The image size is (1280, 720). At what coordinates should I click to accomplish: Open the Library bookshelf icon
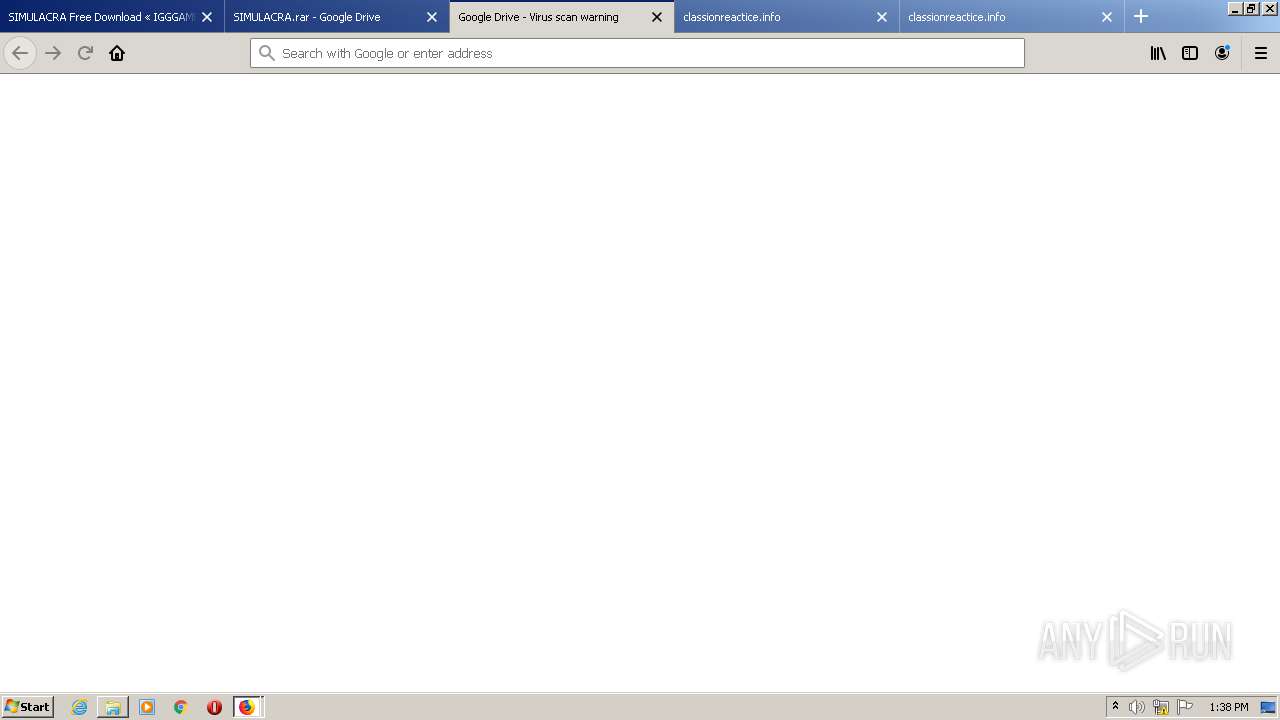click(x=1158, y=53)
